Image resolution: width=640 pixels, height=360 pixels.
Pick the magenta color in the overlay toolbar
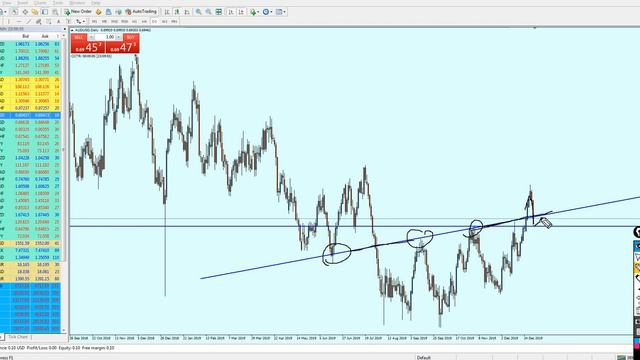click(x=637, y=346)
